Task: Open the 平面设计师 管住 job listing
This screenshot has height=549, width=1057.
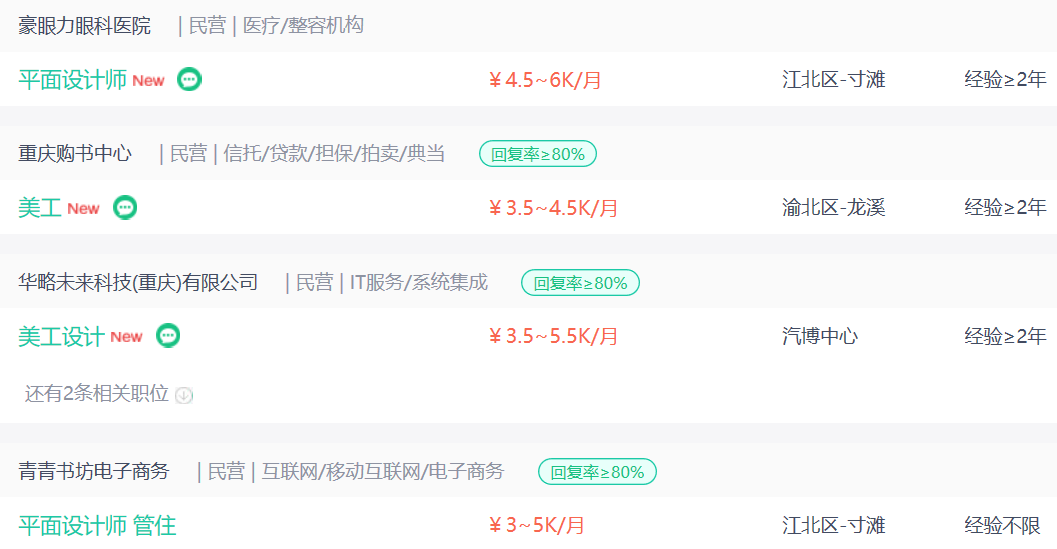Action: pyautogui.click(x=97, y=525)
